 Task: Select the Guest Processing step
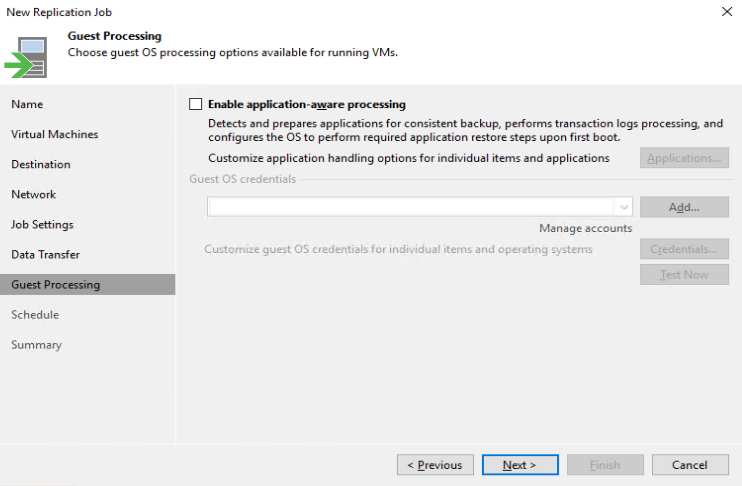55,285
